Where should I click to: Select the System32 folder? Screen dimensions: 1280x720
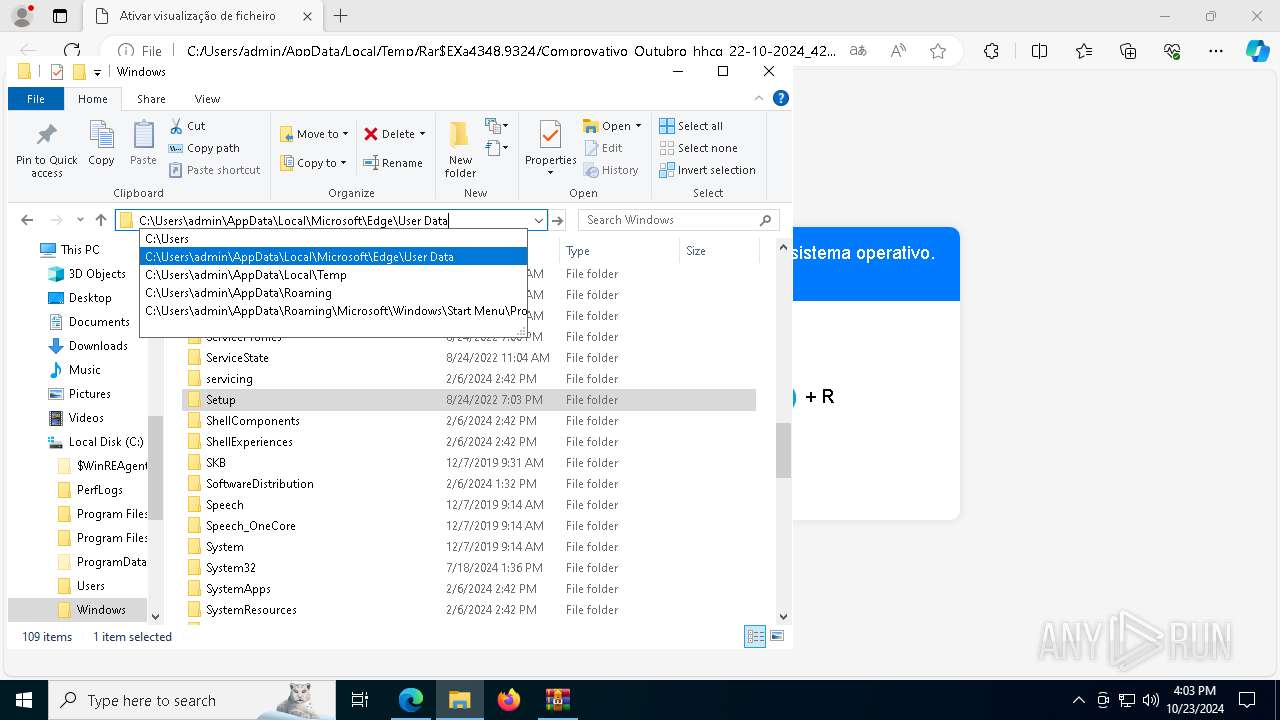[231, 568]
